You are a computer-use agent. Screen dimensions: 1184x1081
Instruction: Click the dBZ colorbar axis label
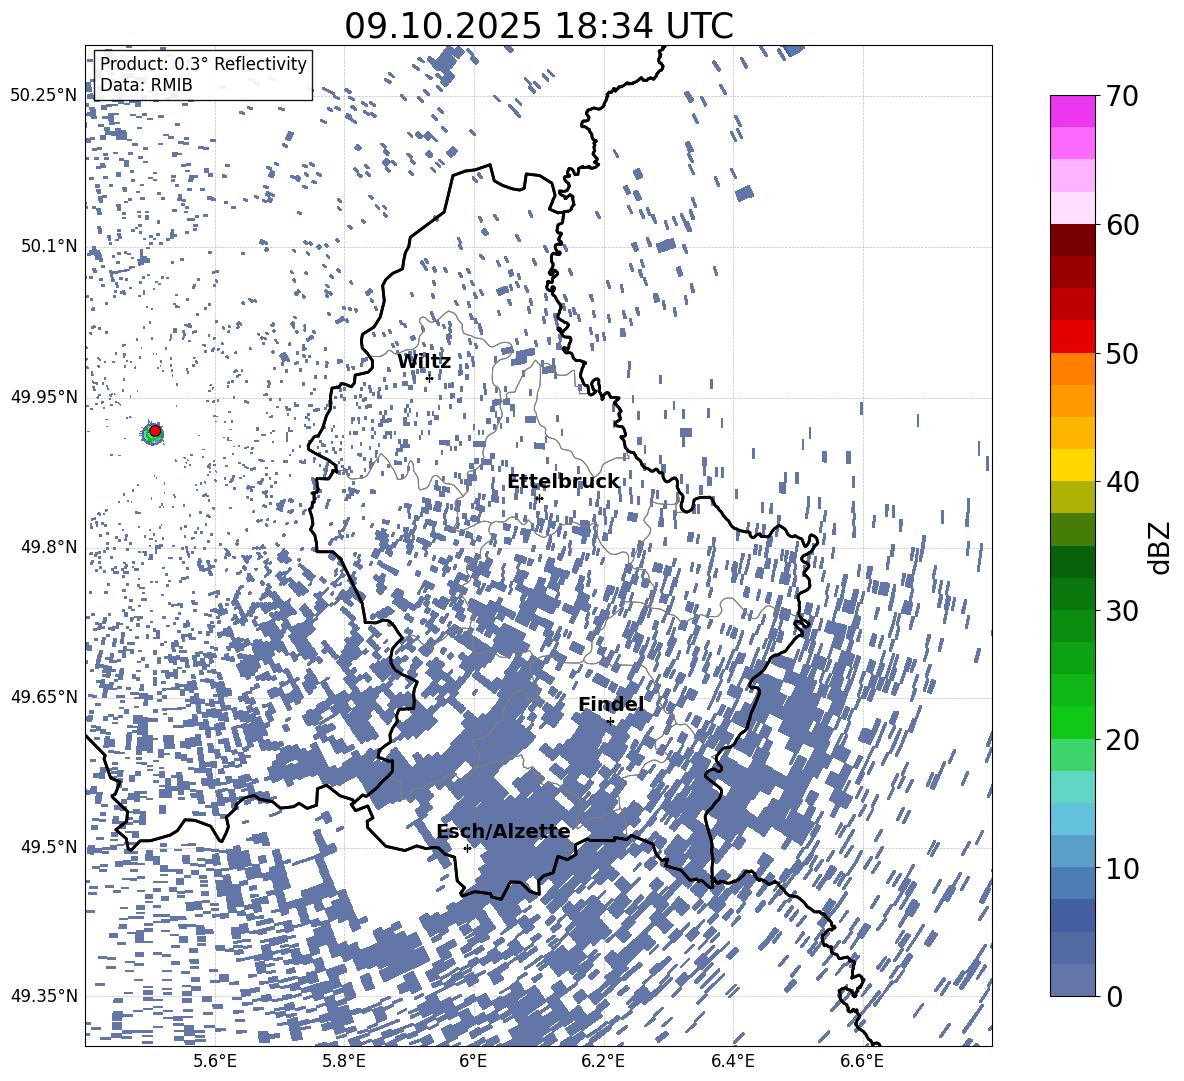1161,547
